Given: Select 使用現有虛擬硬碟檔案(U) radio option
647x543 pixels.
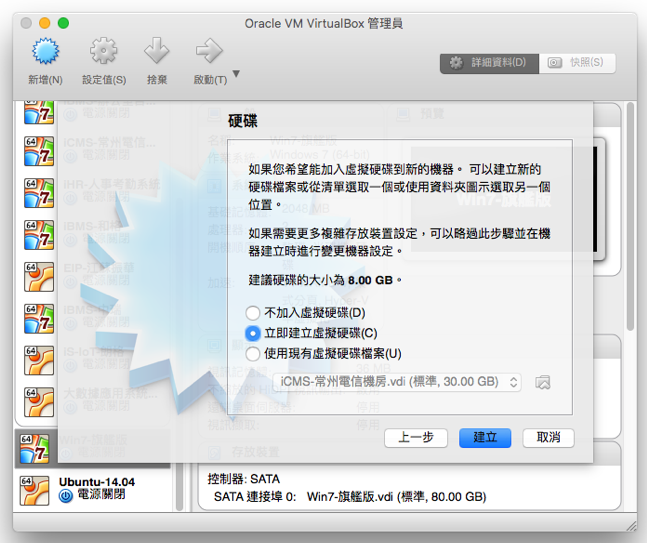Looking at the screenshot, I should [253, 354].
